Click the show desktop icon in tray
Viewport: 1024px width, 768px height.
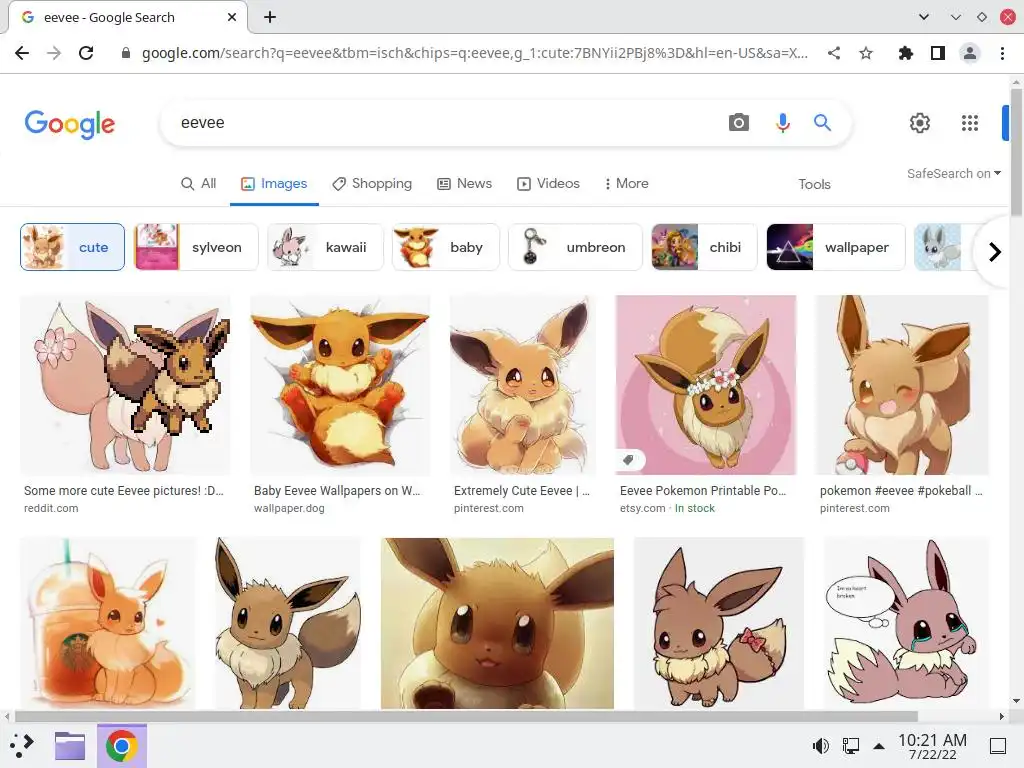coord(998,745)
